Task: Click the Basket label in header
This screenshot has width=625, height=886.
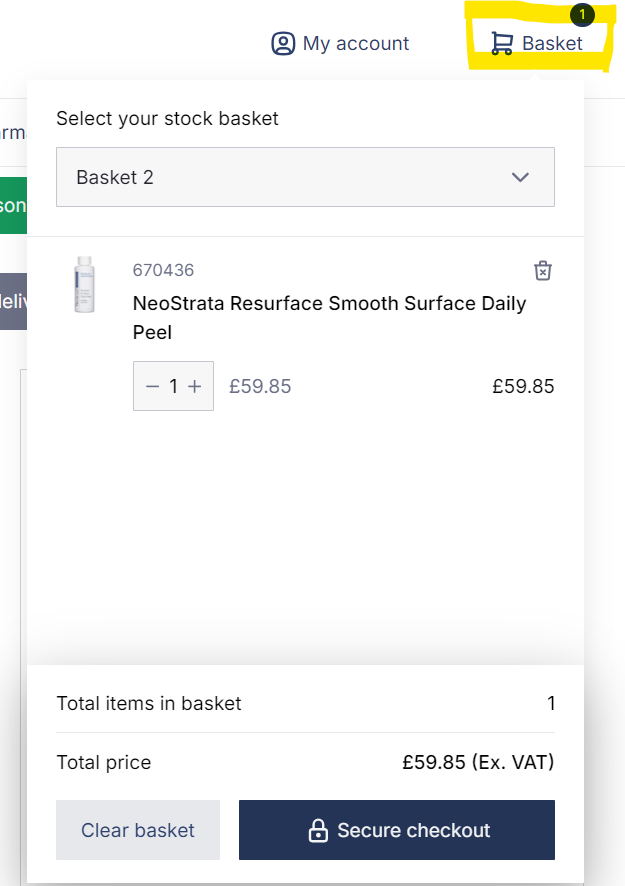Action: 552,44
